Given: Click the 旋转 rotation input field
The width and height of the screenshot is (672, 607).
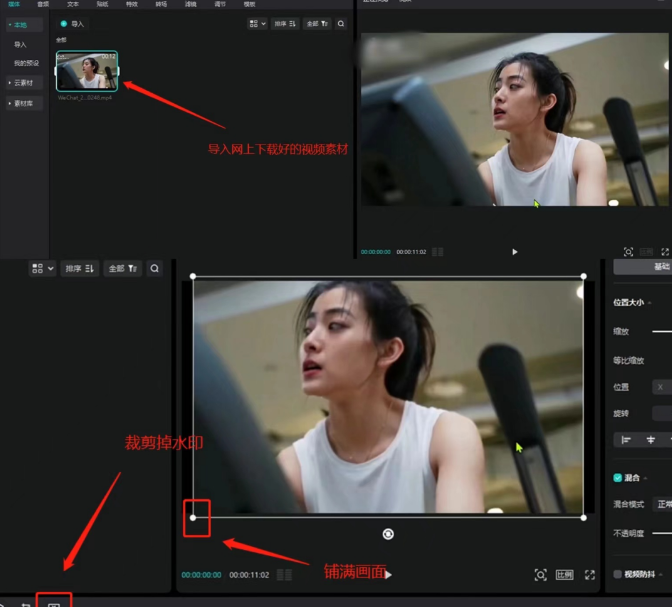Looking at the screenshot, I should tap(662, 413).
